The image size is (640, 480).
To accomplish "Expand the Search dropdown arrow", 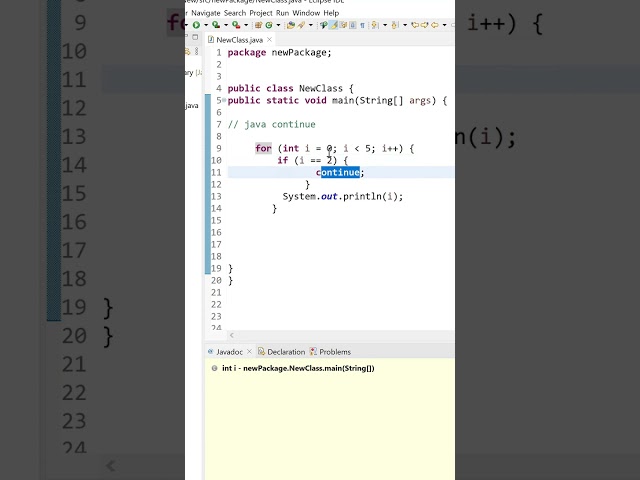I will (x=311, y=25).
